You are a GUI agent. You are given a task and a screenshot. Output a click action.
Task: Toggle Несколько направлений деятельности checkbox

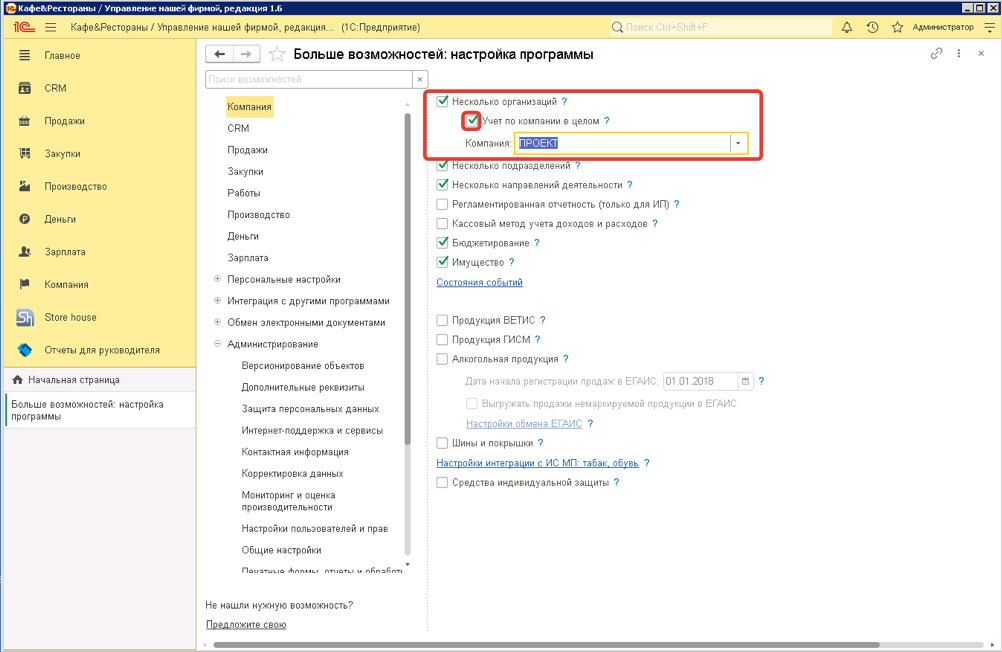point(442,185)
